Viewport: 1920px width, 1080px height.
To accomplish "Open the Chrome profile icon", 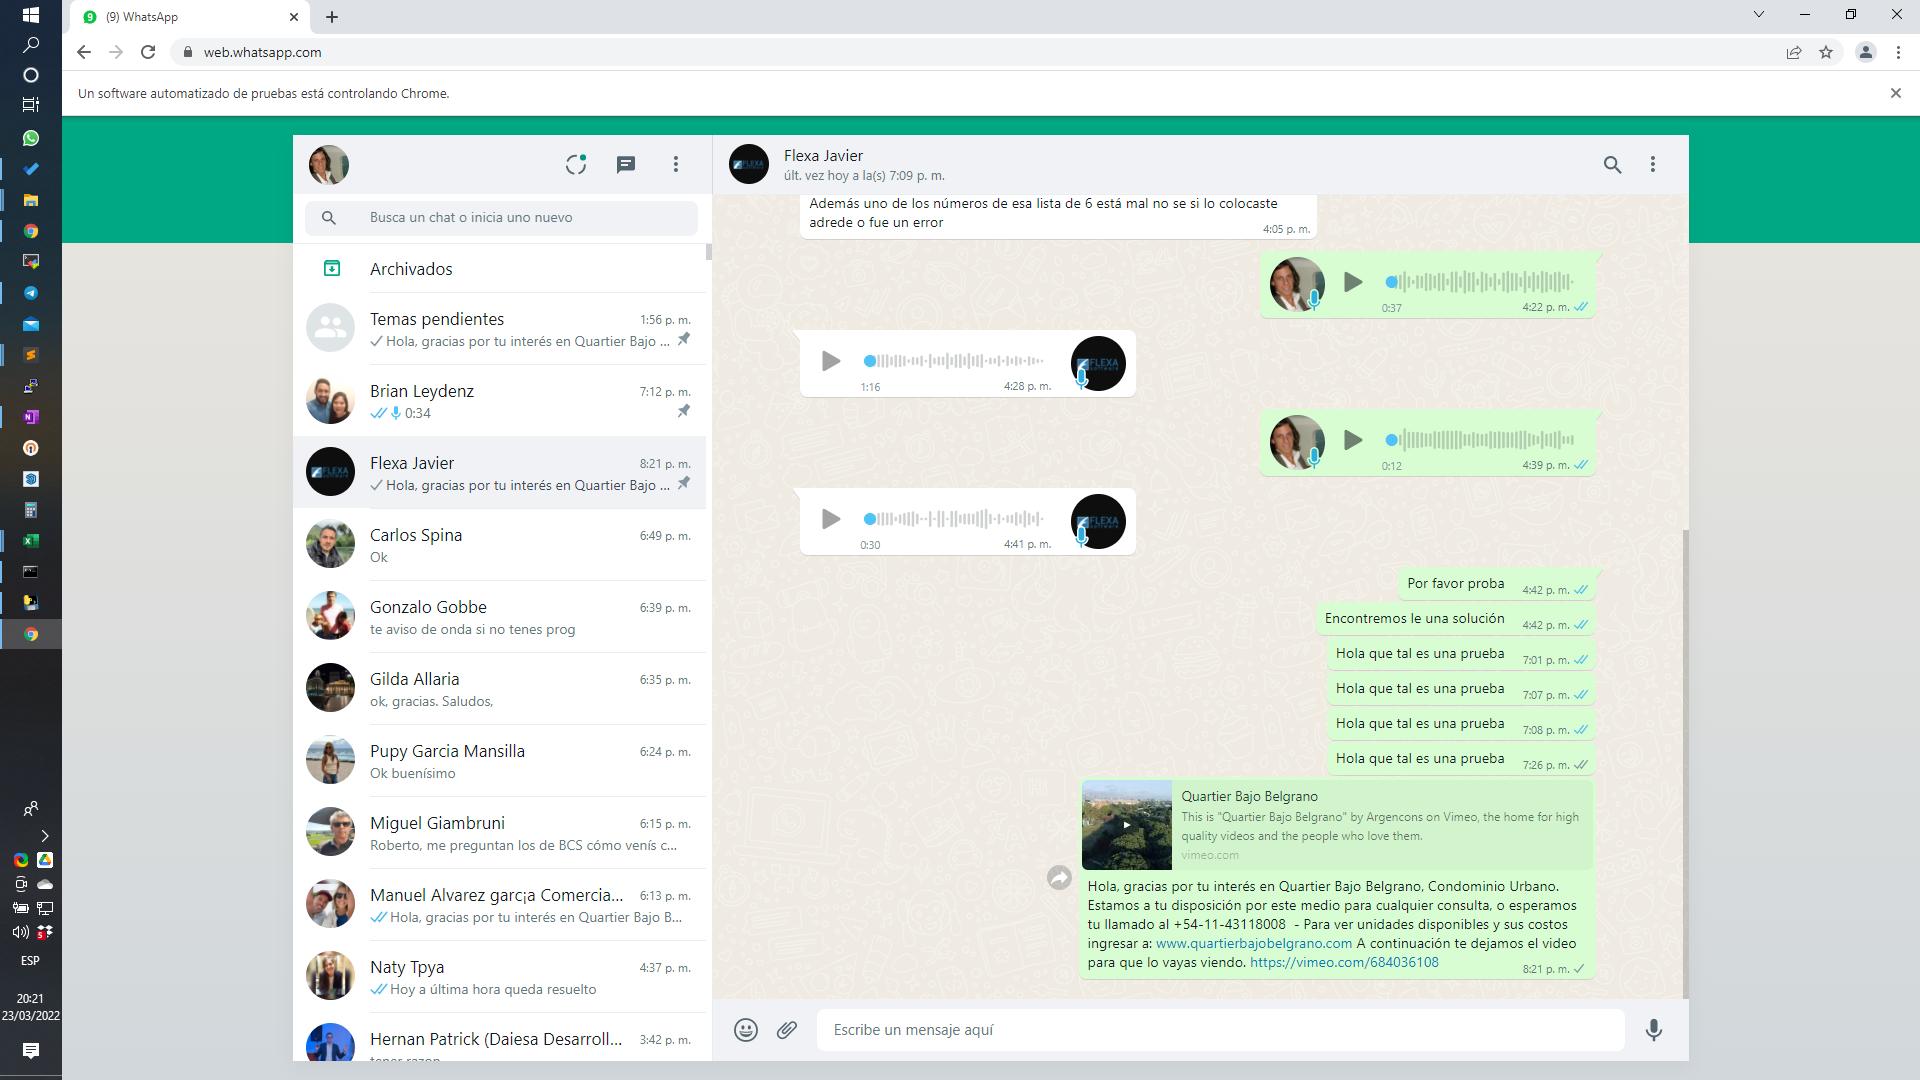I will (x=1865, y=52).
